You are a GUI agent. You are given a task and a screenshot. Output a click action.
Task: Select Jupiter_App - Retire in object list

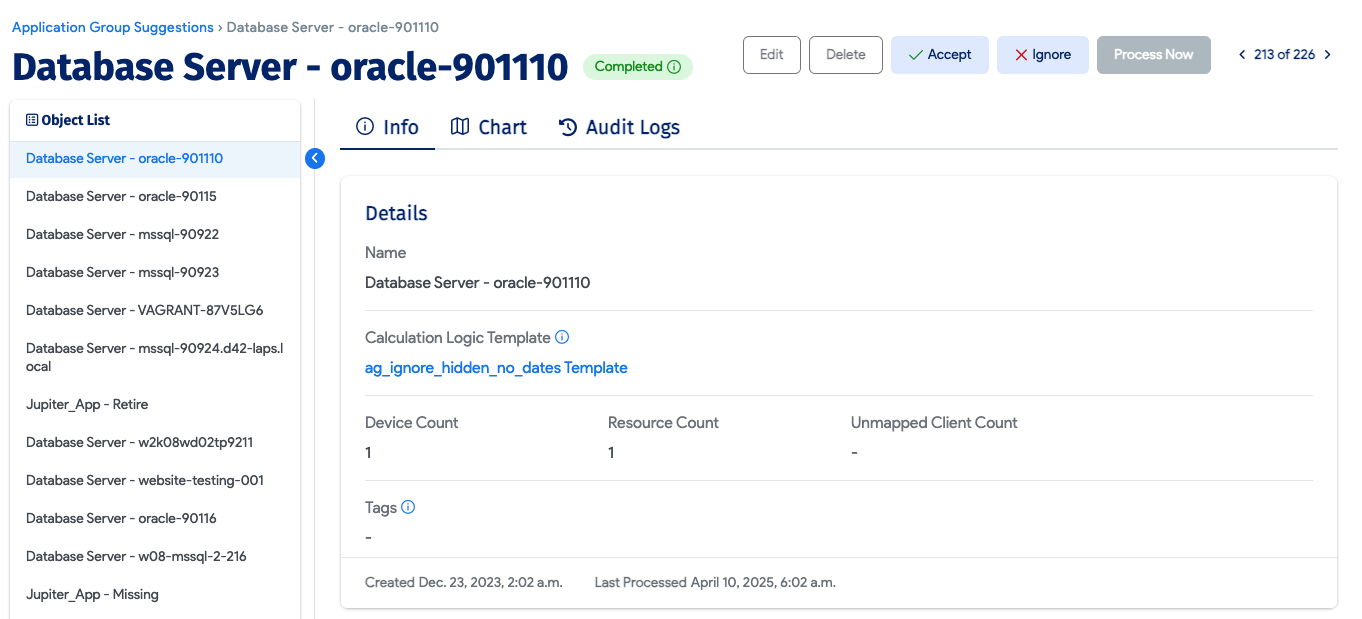pyautogui.click(x=87, y=404)
